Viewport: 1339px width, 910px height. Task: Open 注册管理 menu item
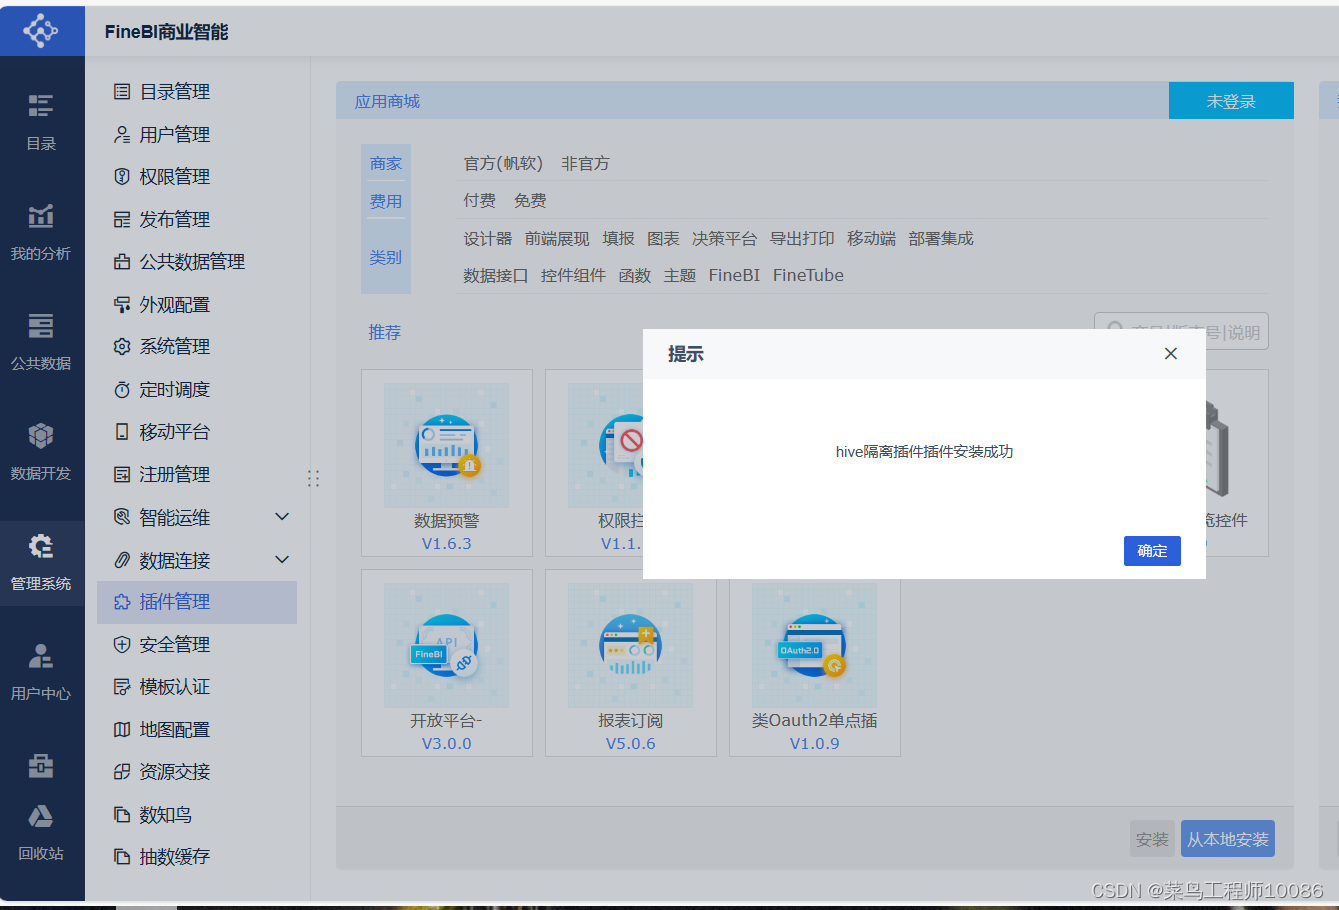197,475
